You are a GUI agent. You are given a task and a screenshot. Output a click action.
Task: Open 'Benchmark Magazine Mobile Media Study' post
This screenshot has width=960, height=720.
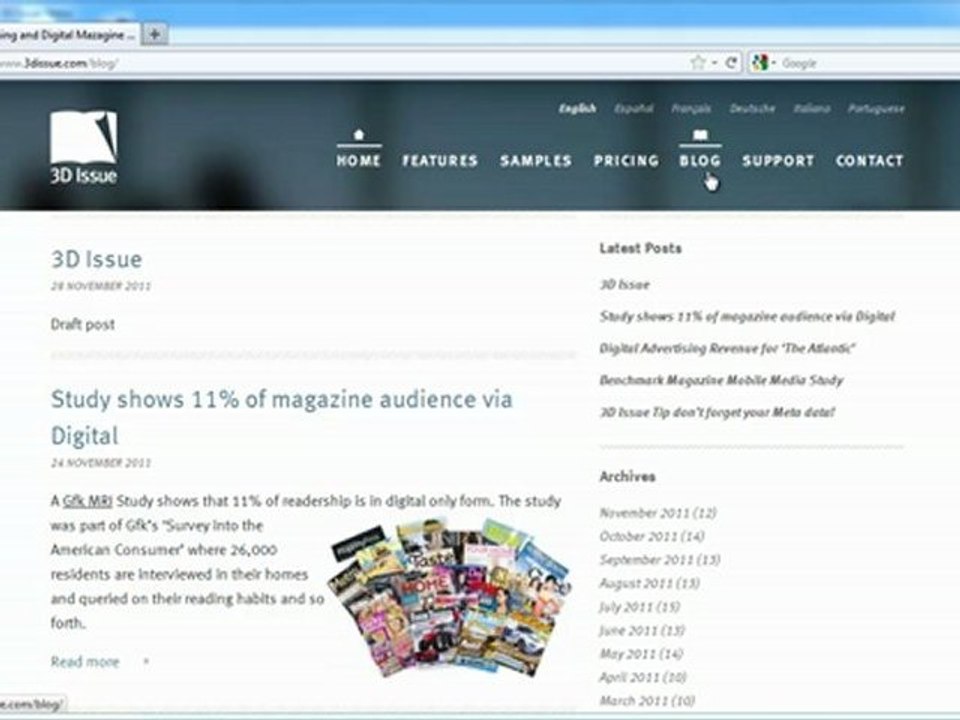pos(721,380)
